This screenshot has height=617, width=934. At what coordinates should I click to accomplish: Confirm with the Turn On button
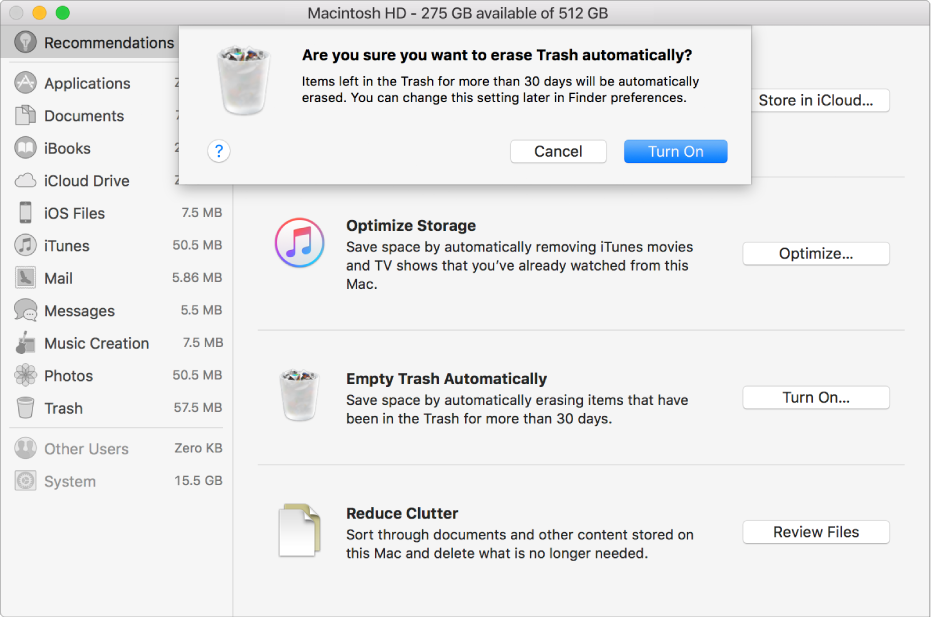point(675,151)
